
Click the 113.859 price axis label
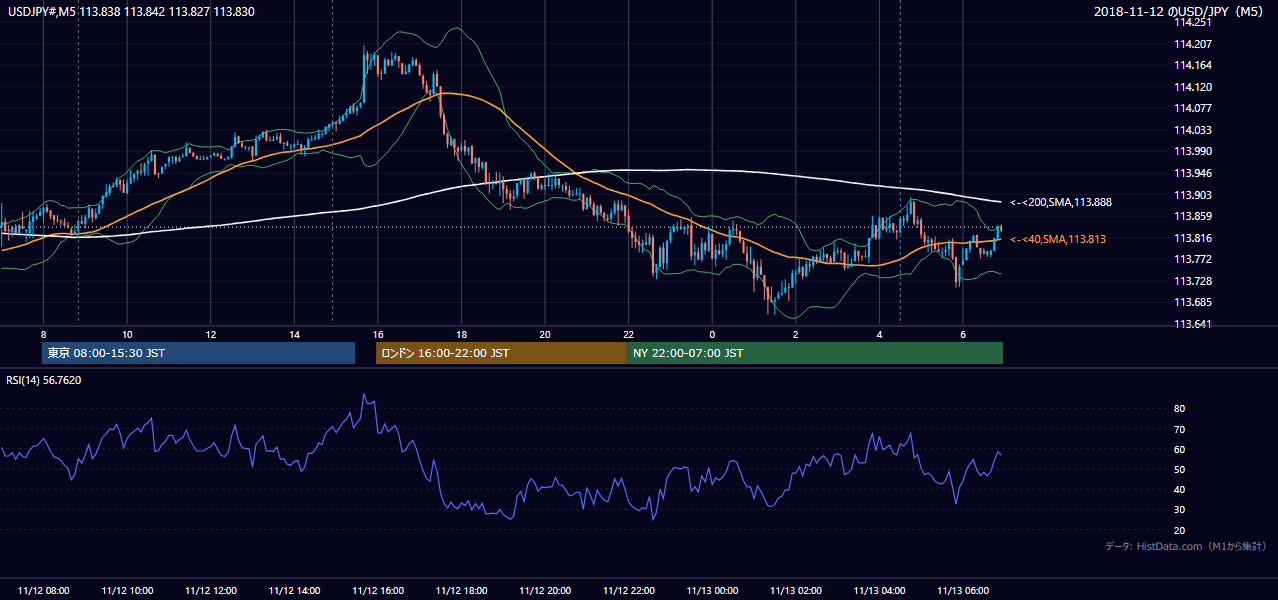click(x=1192, y=216)
